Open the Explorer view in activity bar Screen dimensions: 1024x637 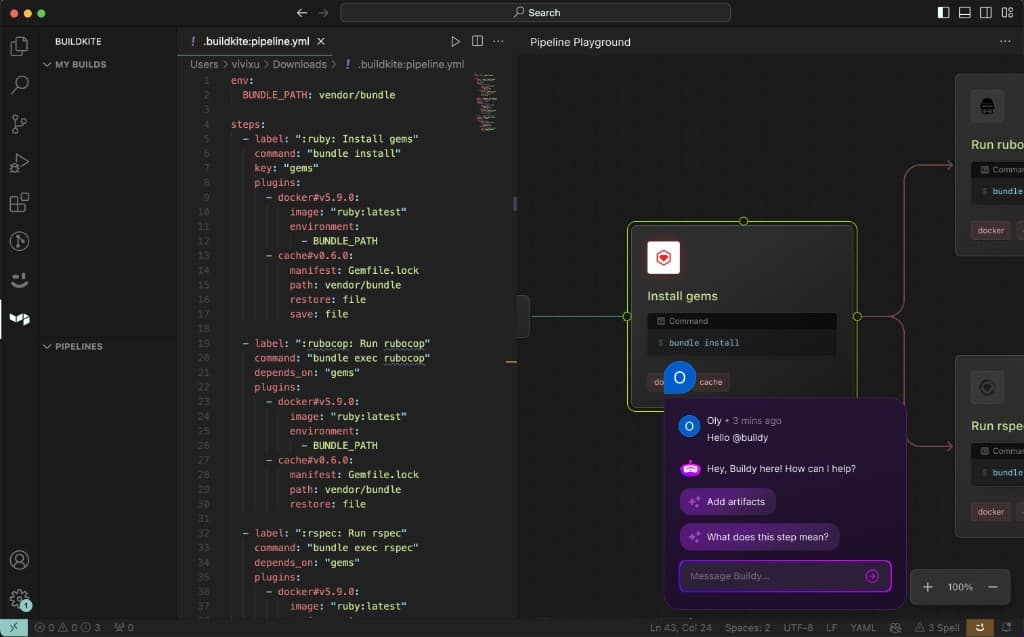(19, 46)
